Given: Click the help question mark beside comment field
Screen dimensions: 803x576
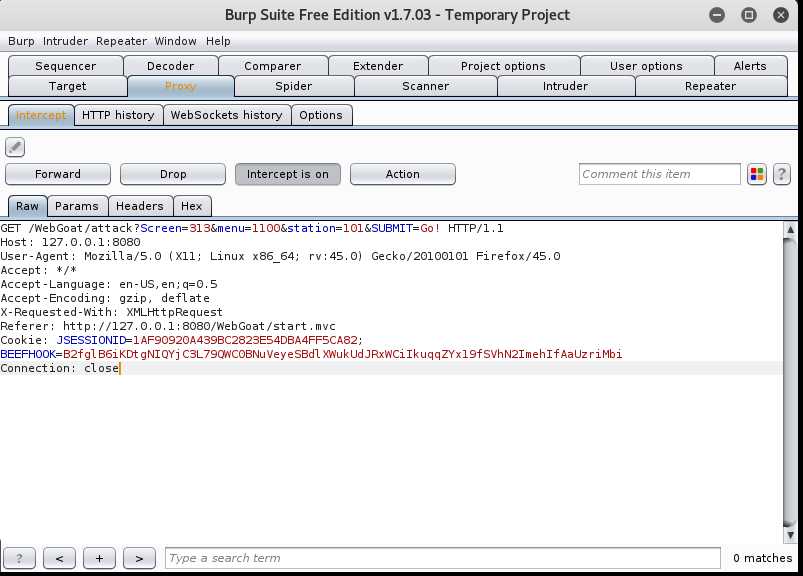Looking at the screenshot, I should 781,174.
